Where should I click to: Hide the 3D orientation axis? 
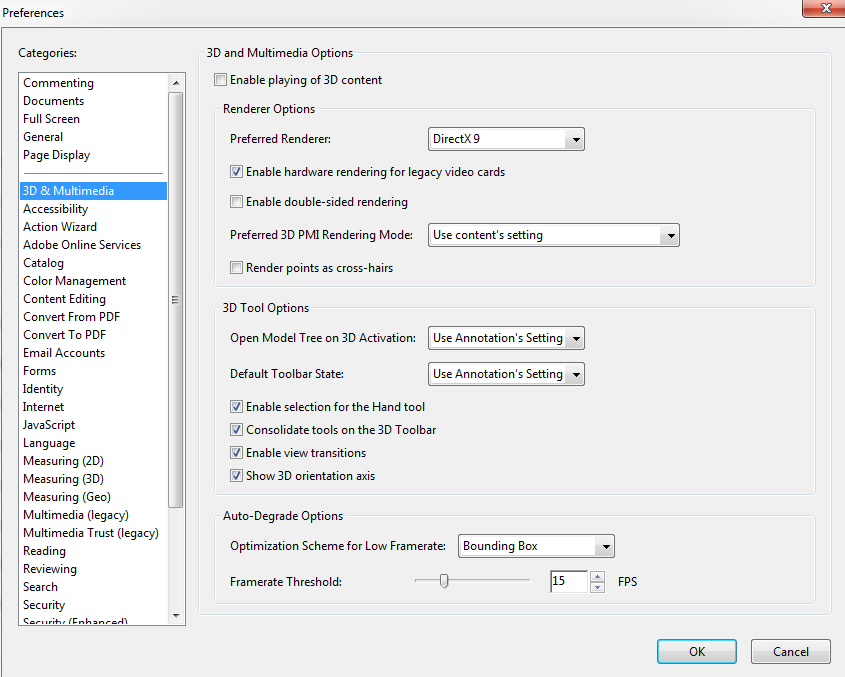point(236,475)
